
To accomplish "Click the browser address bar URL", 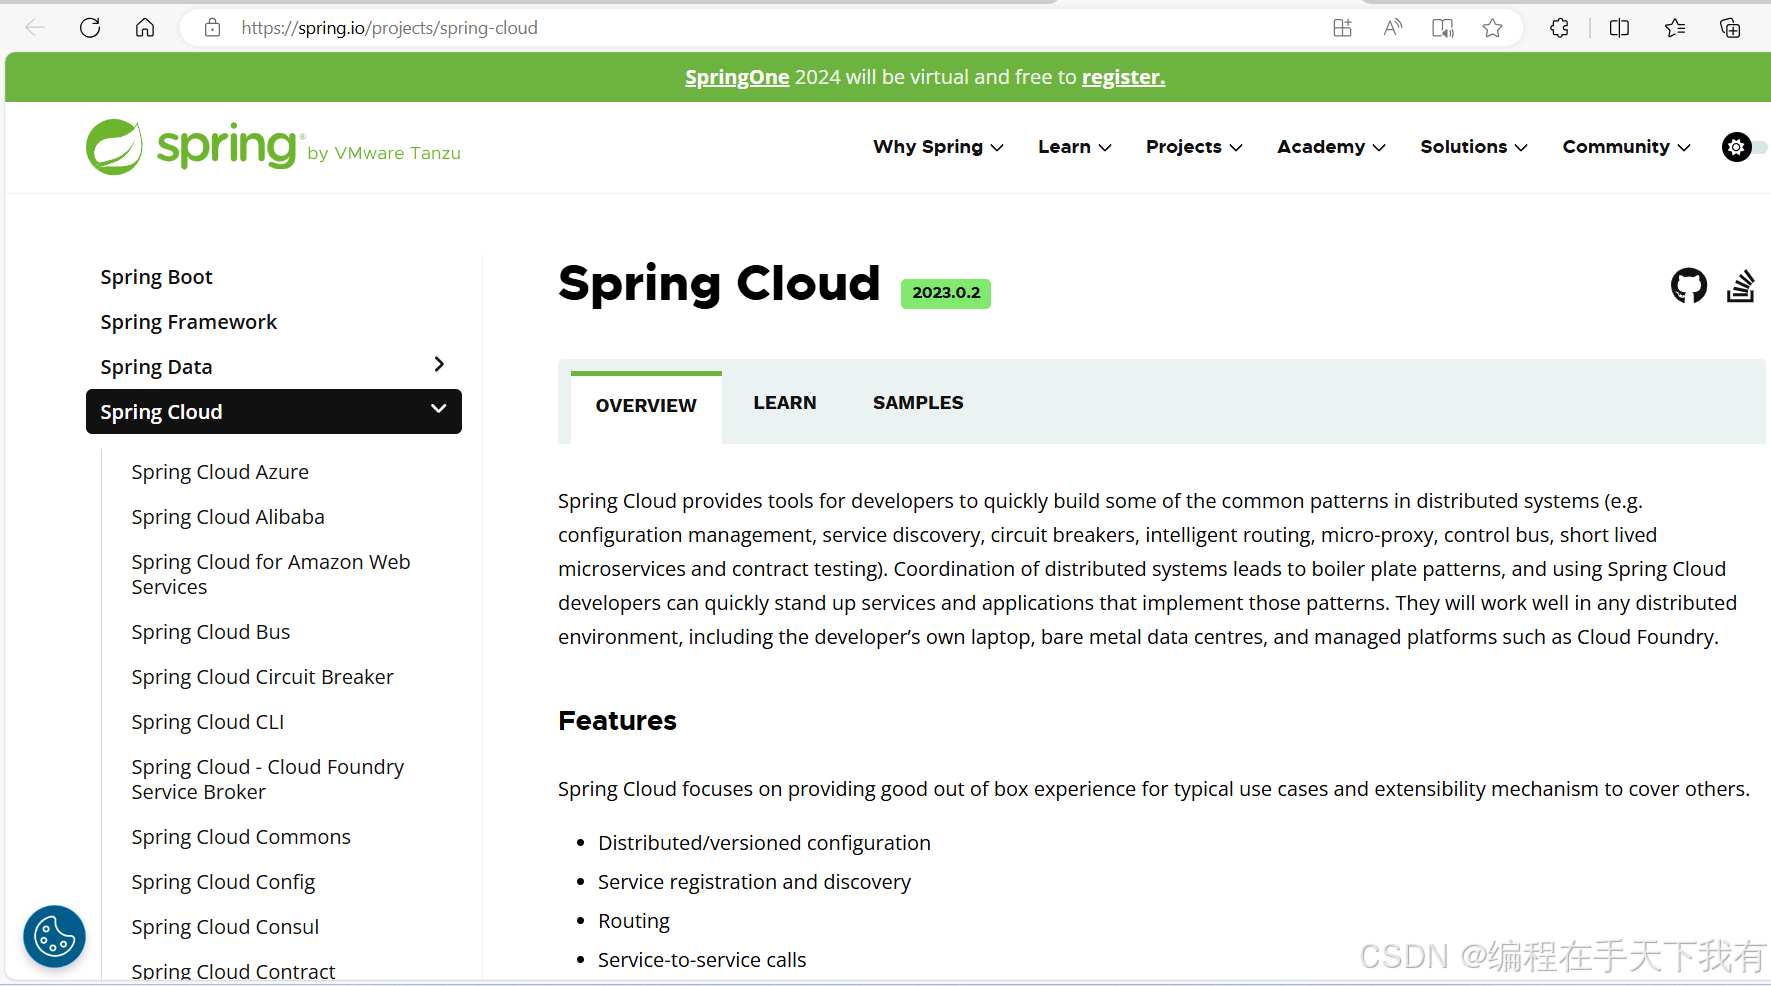I will coord(389,28).
